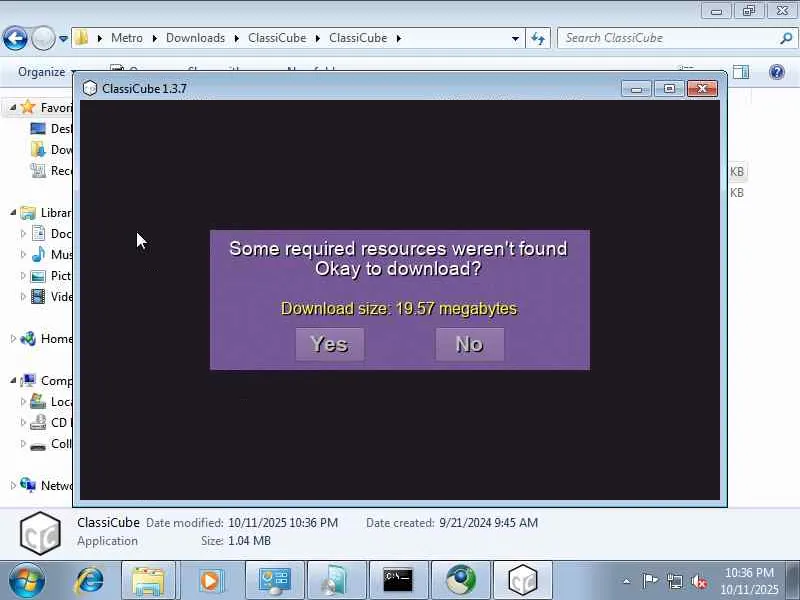
Task: Minimize the ClassiCube game window
Action: (x=636, y=89)
